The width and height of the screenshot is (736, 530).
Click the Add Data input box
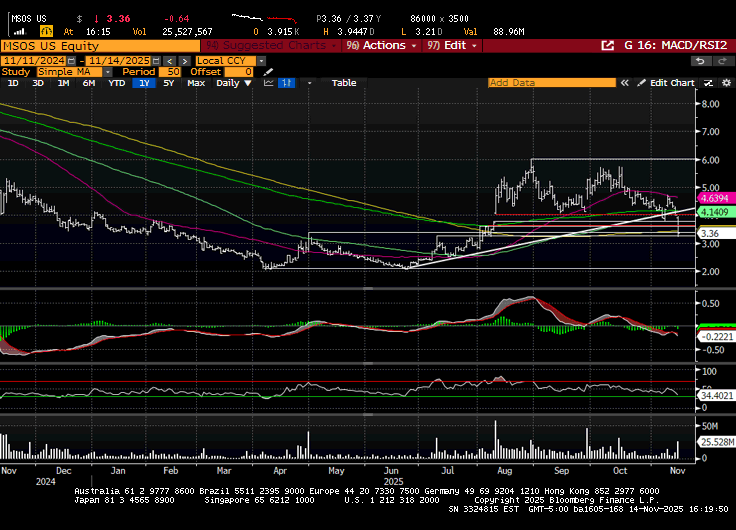(x=552, y=83)
